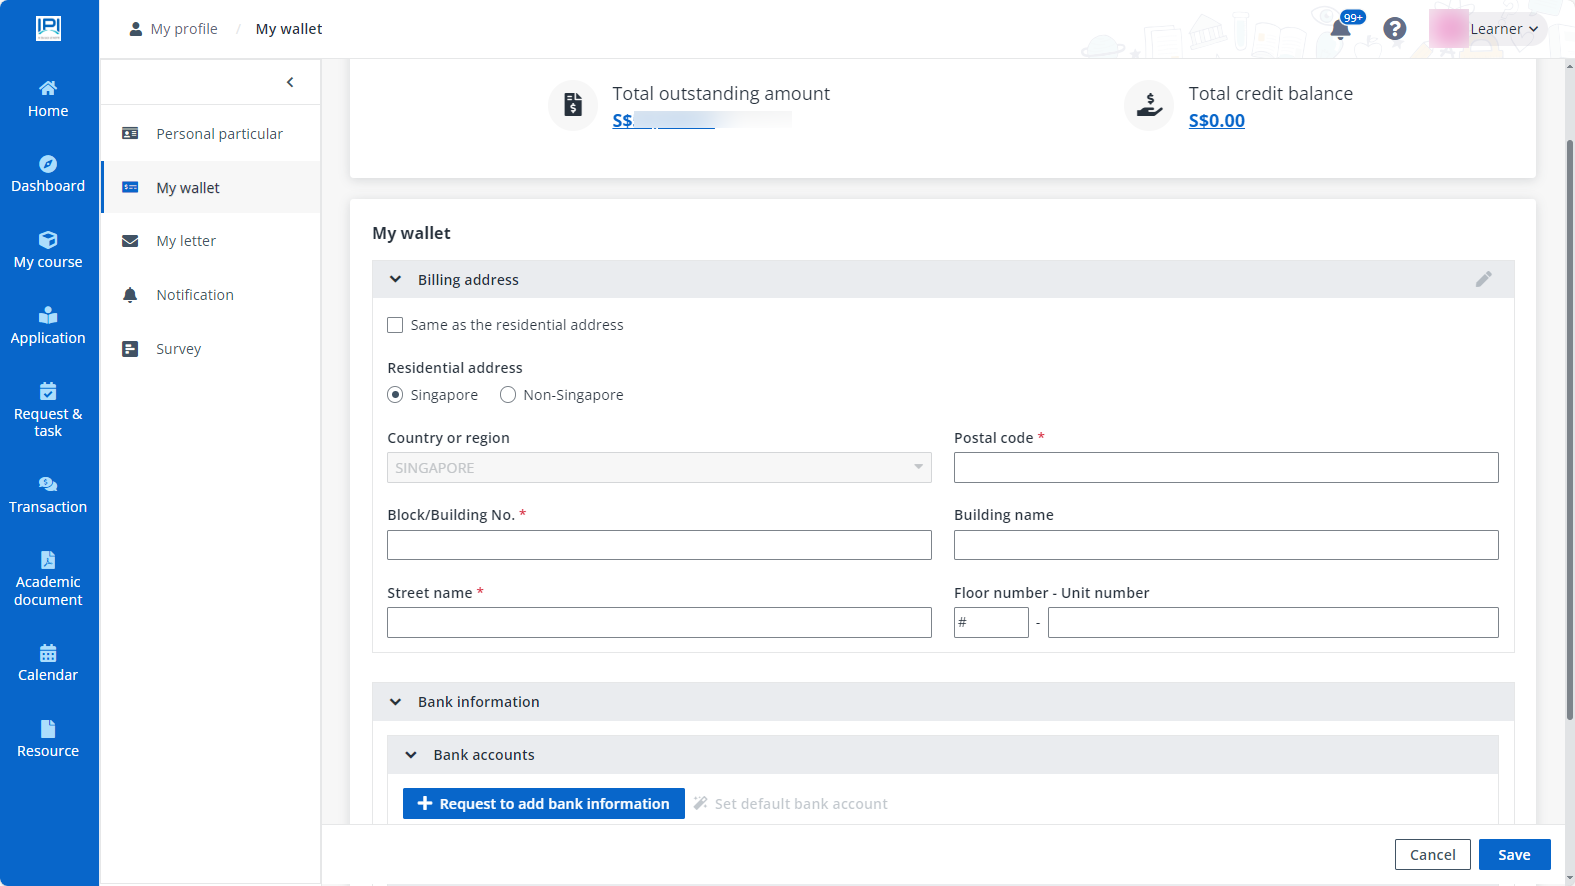Open the Application section
Image resolution: width=1575 pixels, height=886 pixels.
click(x=48, y=327)
